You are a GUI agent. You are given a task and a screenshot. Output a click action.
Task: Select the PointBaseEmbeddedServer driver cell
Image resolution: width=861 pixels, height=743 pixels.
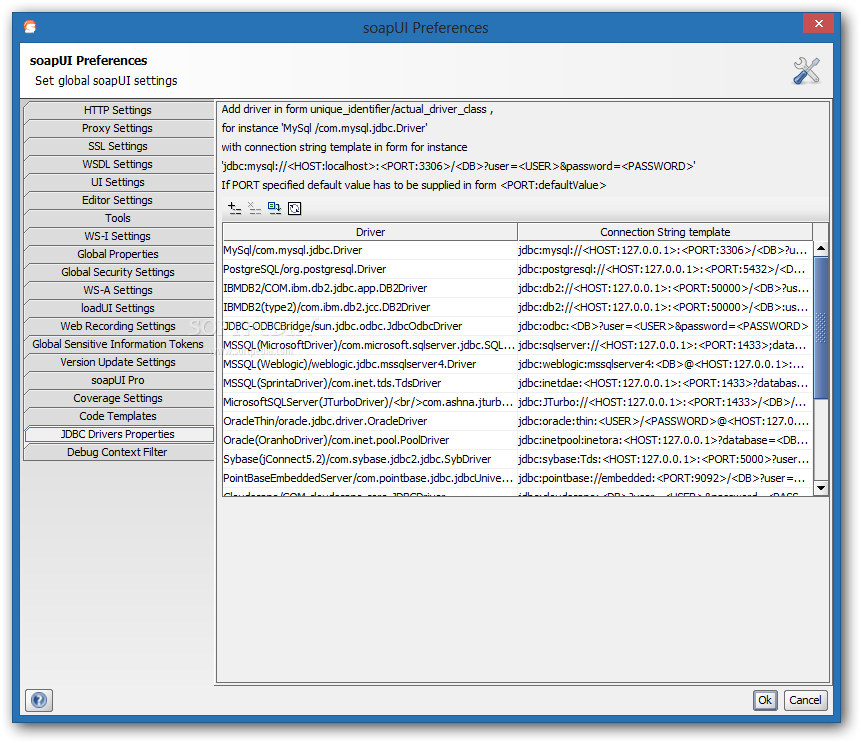click(x=370, y=478)
